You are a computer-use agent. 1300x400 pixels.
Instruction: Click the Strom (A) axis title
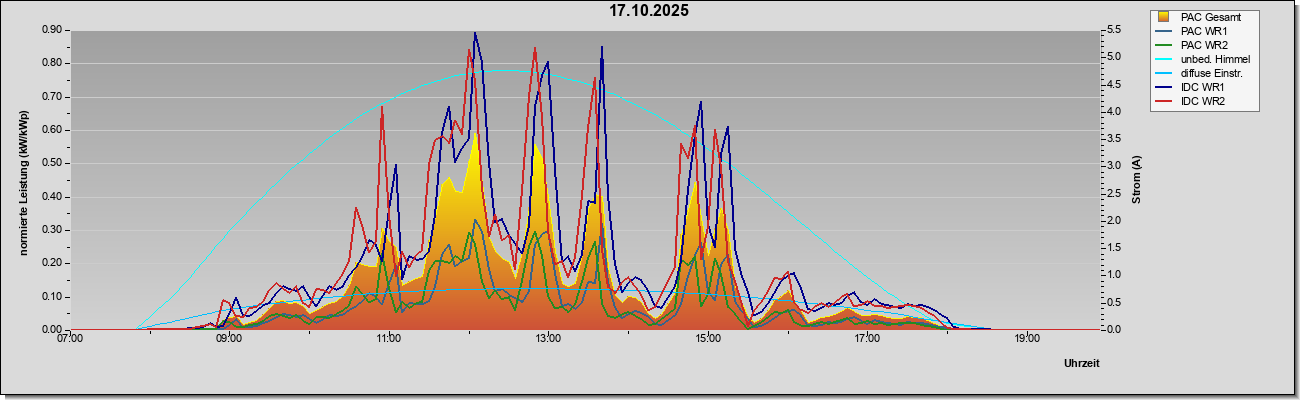[x=1136, y=179]
